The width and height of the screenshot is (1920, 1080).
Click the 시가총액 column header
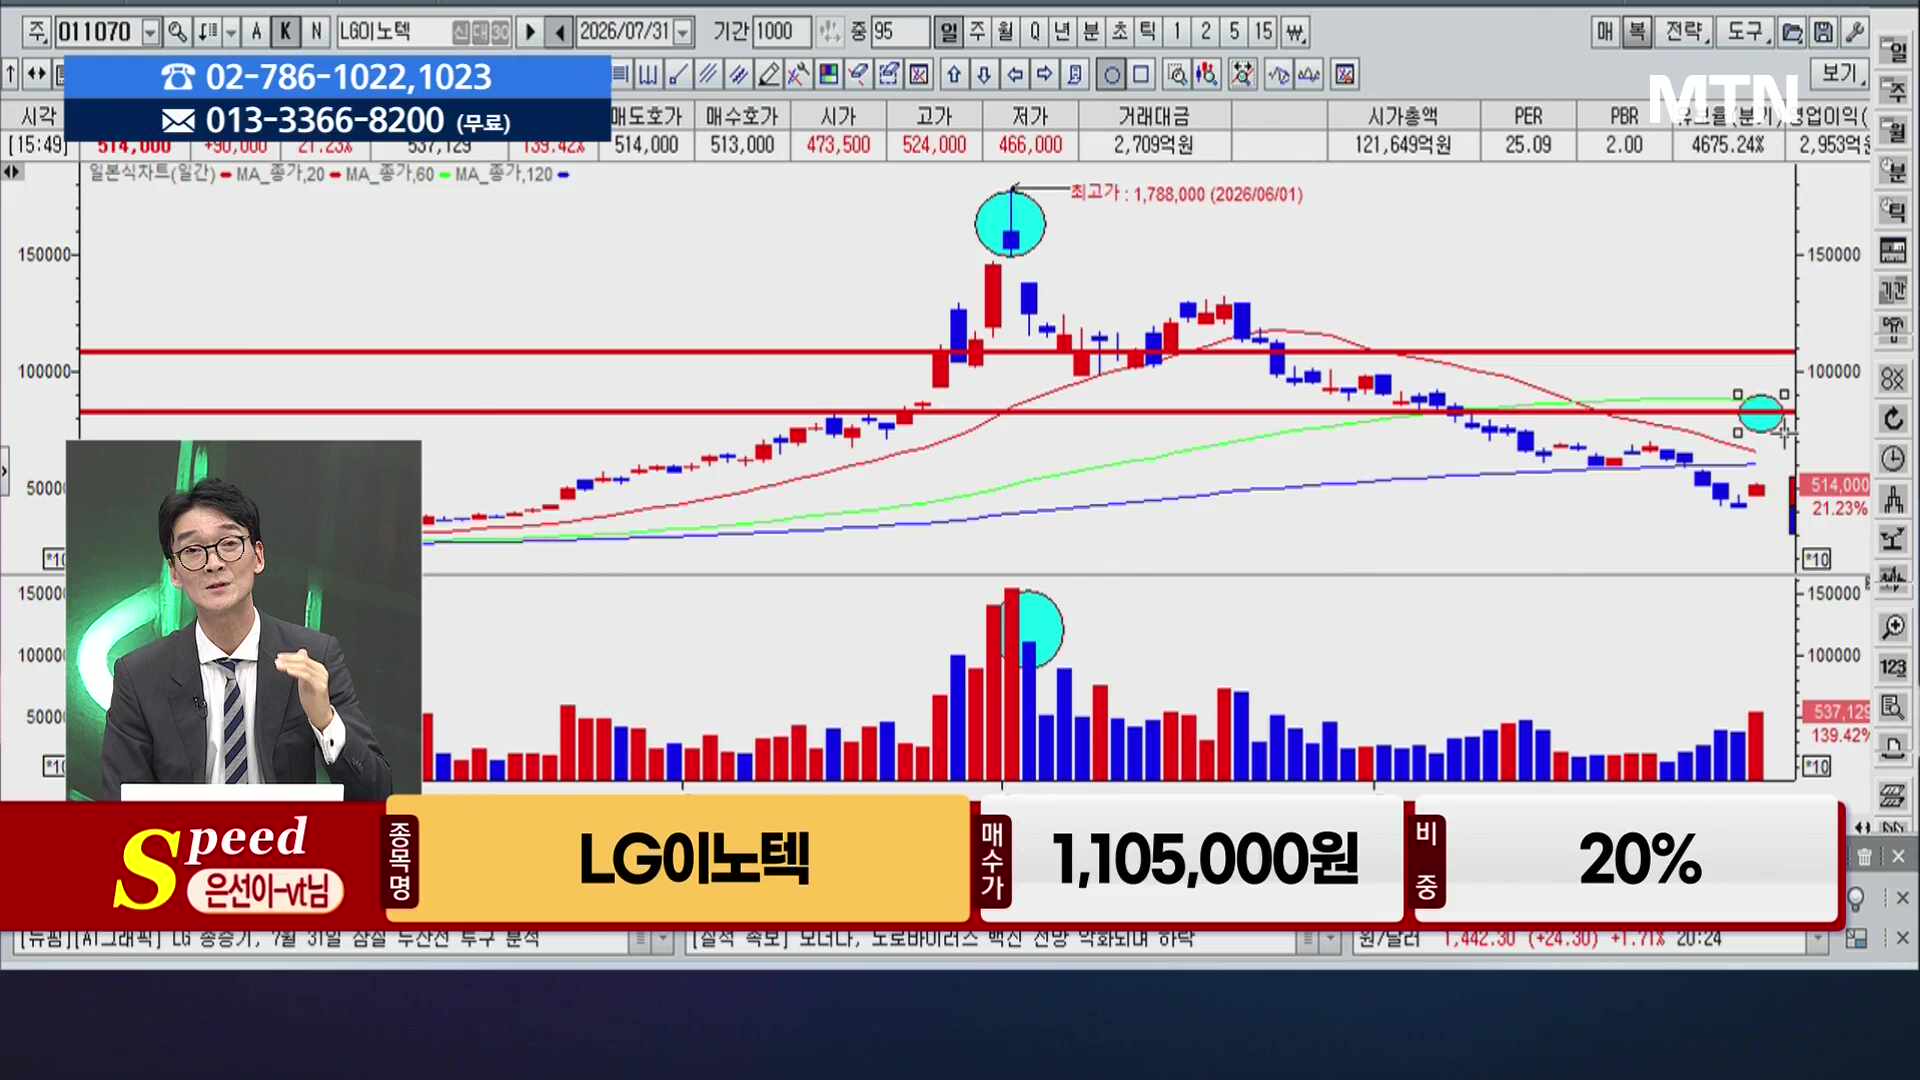tap(1403, 116)
